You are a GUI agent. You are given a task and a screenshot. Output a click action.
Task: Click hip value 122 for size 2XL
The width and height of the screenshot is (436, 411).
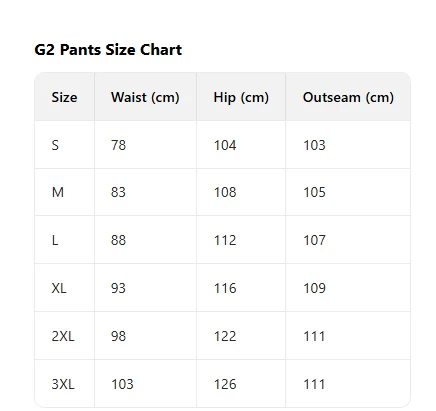[225, 336]
